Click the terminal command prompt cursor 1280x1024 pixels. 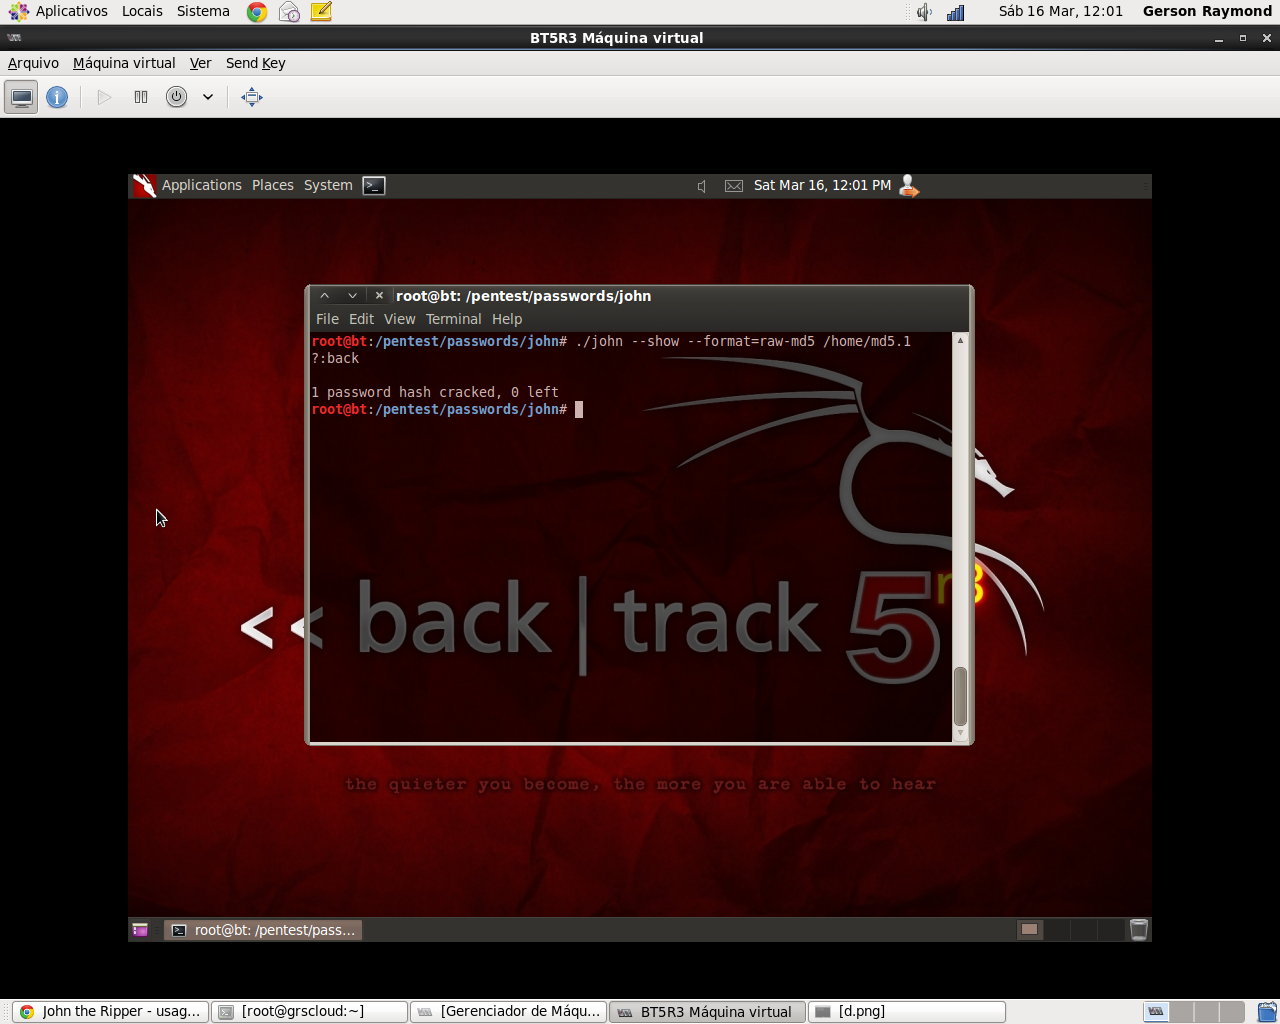[x=578, y=409]
